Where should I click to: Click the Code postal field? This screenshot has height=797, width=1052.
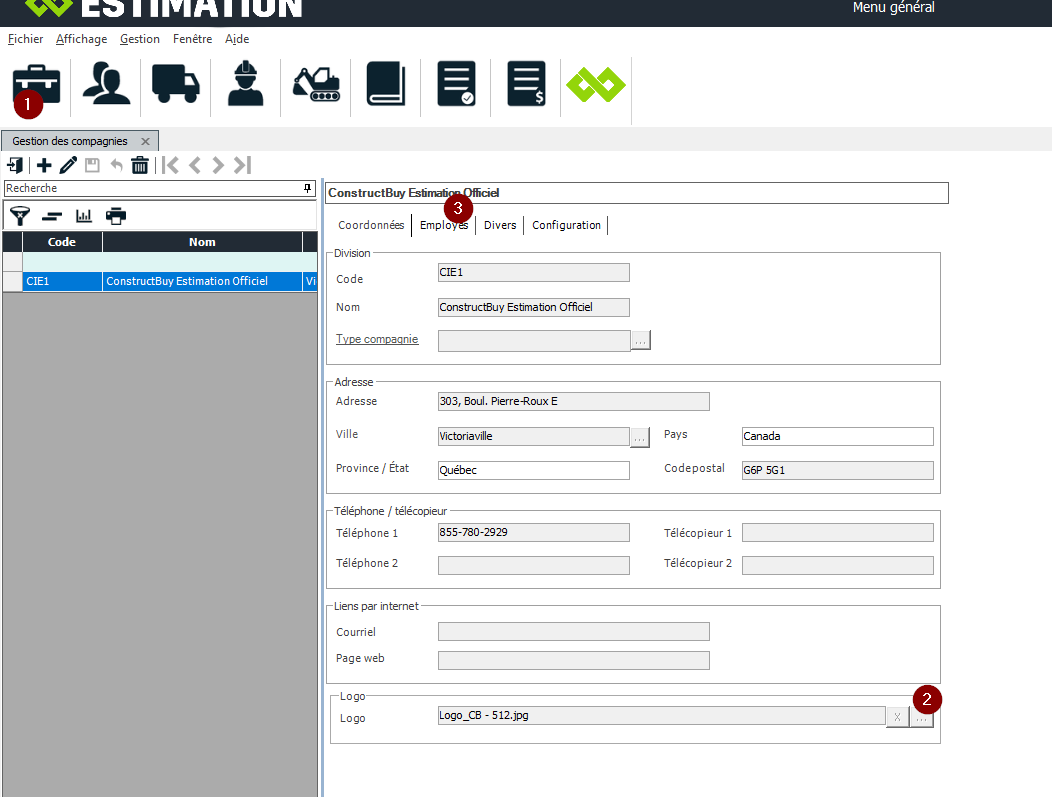click(837, 470)
